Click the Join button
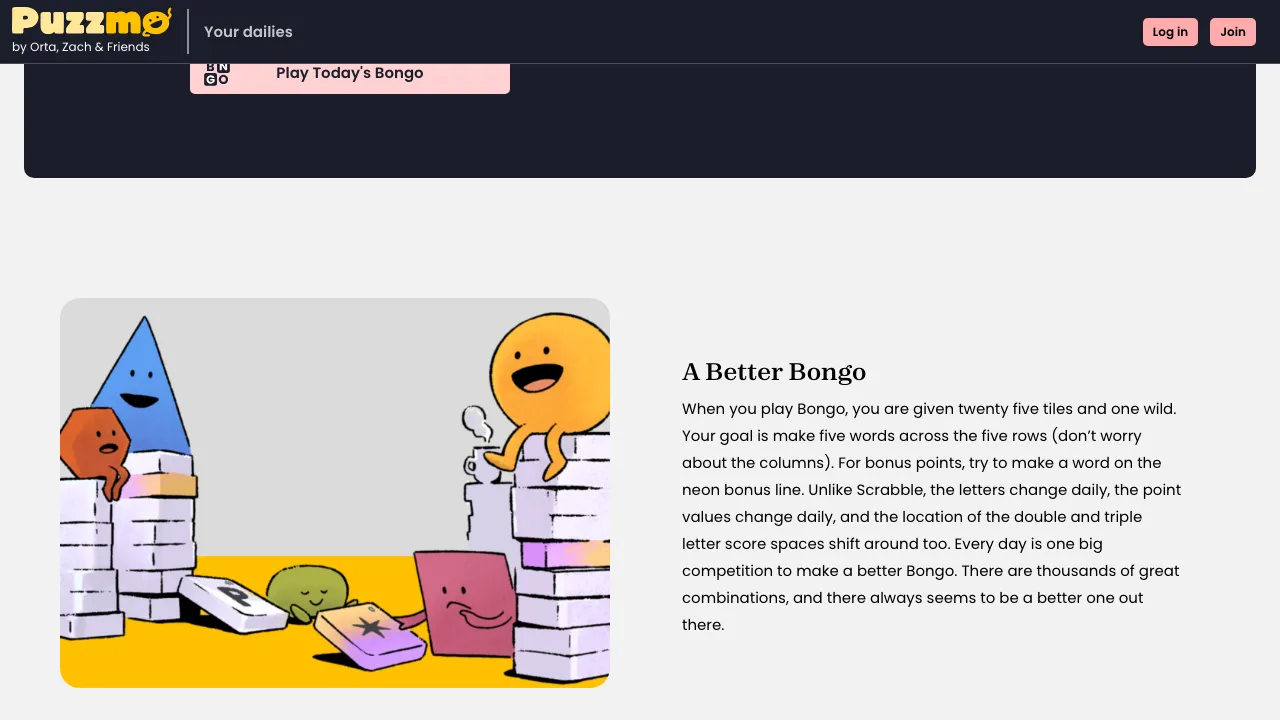Screen dimensions: 1280x720 pyautogui.click(x=1233, y=32)
